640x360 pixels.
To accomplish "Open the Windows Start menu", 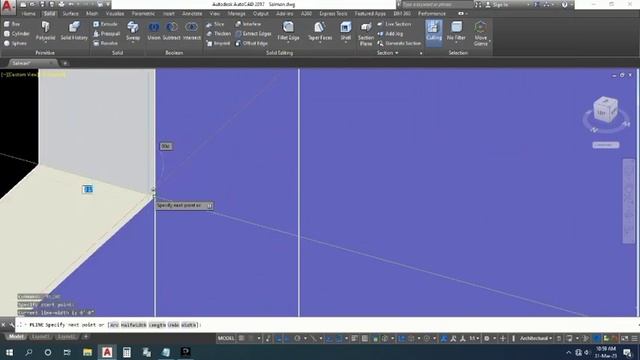I will pyautogui.click(x=9, y=352).
